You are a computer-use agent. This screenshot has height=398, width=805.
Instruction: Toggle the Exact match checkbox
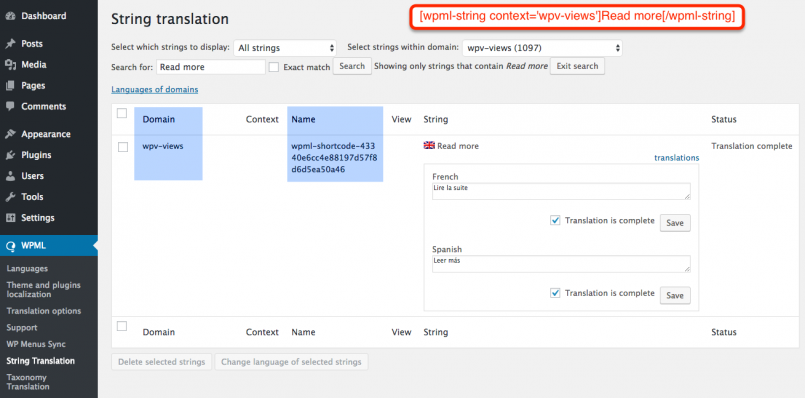[x=274, y=67]
